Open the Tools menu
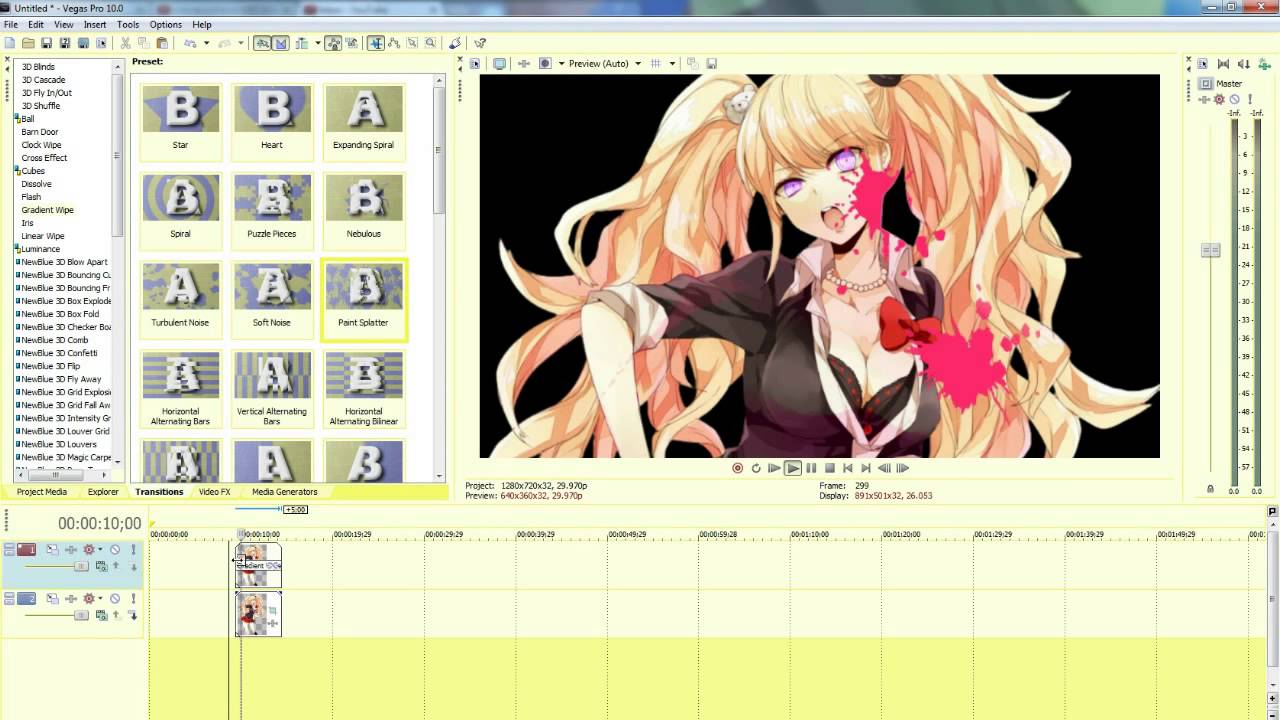The image size is (1280, 720). [128, 24]
